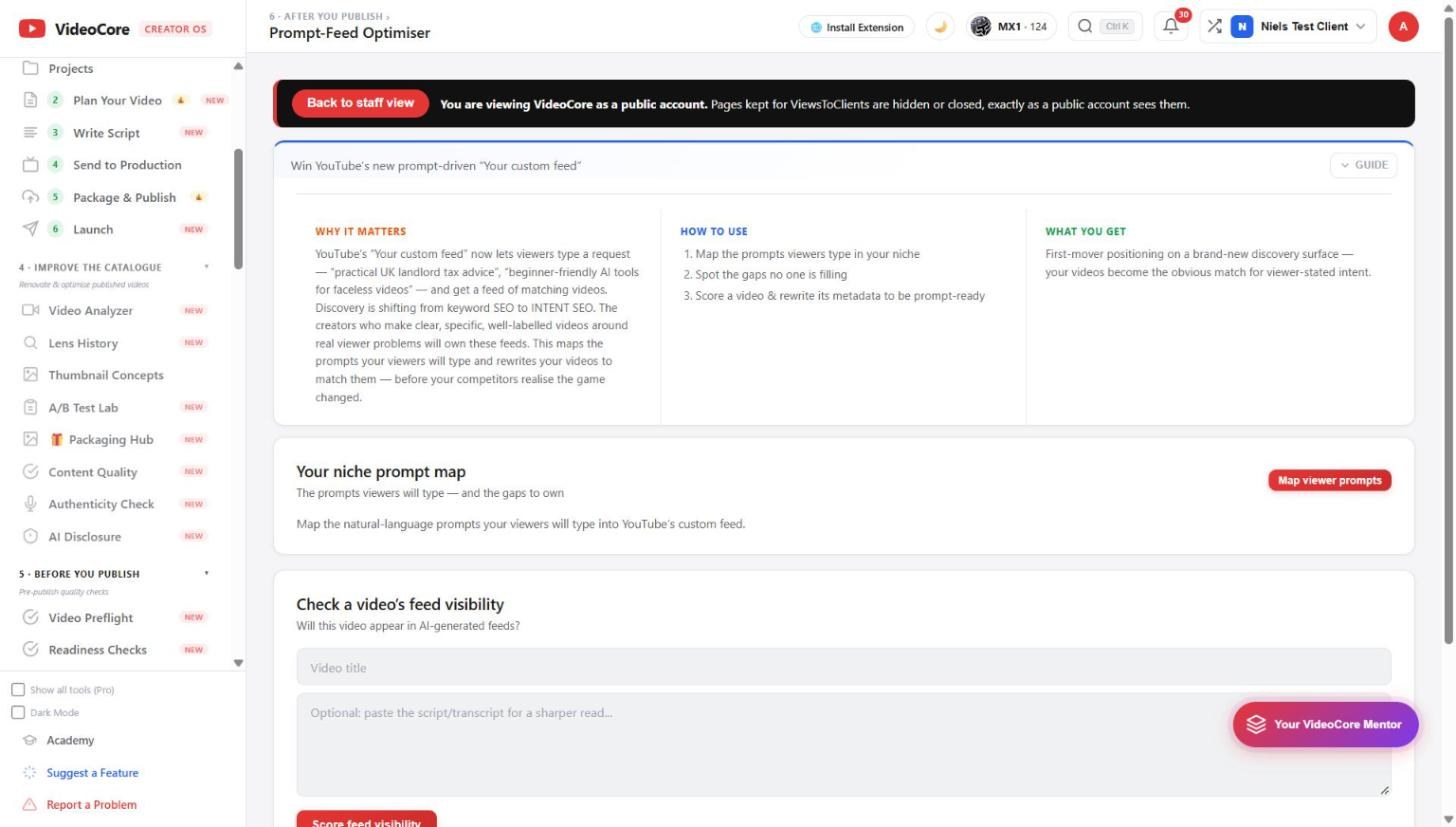Click the Thumbnail Concepts image icon

click(x=30, y=375)
